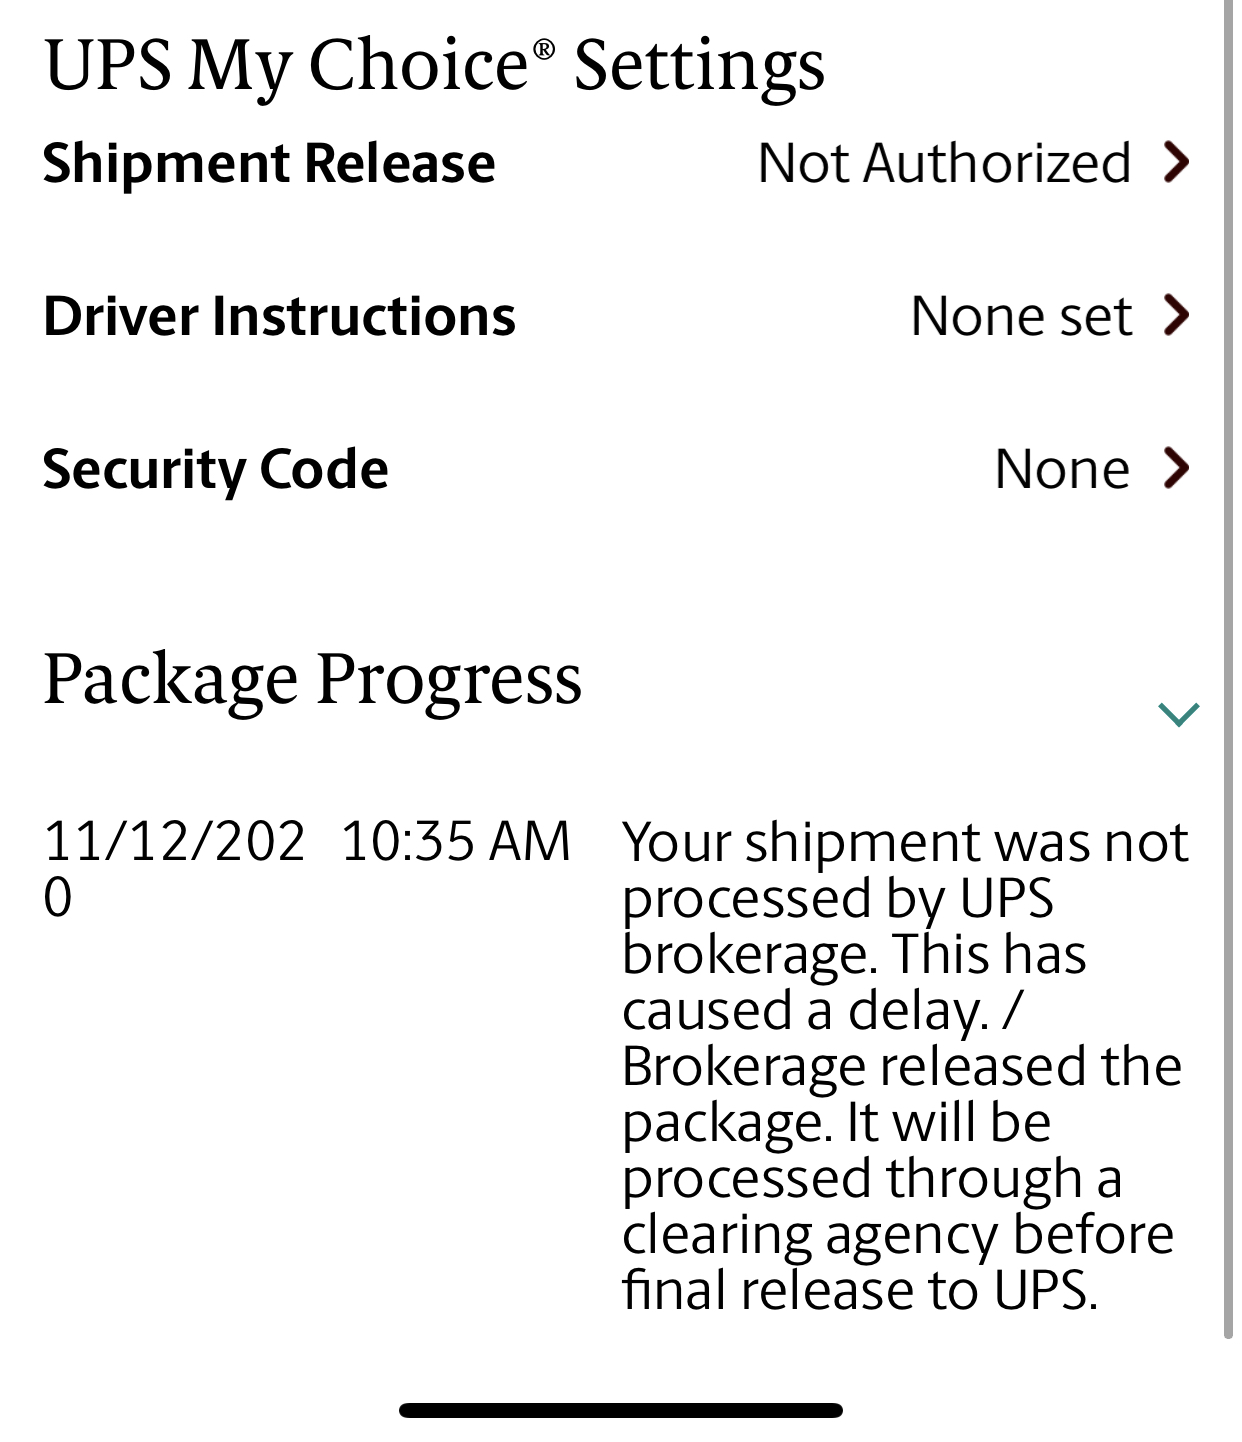
Task: Tap the Package Progress heading
Action: tap(312, 679)
